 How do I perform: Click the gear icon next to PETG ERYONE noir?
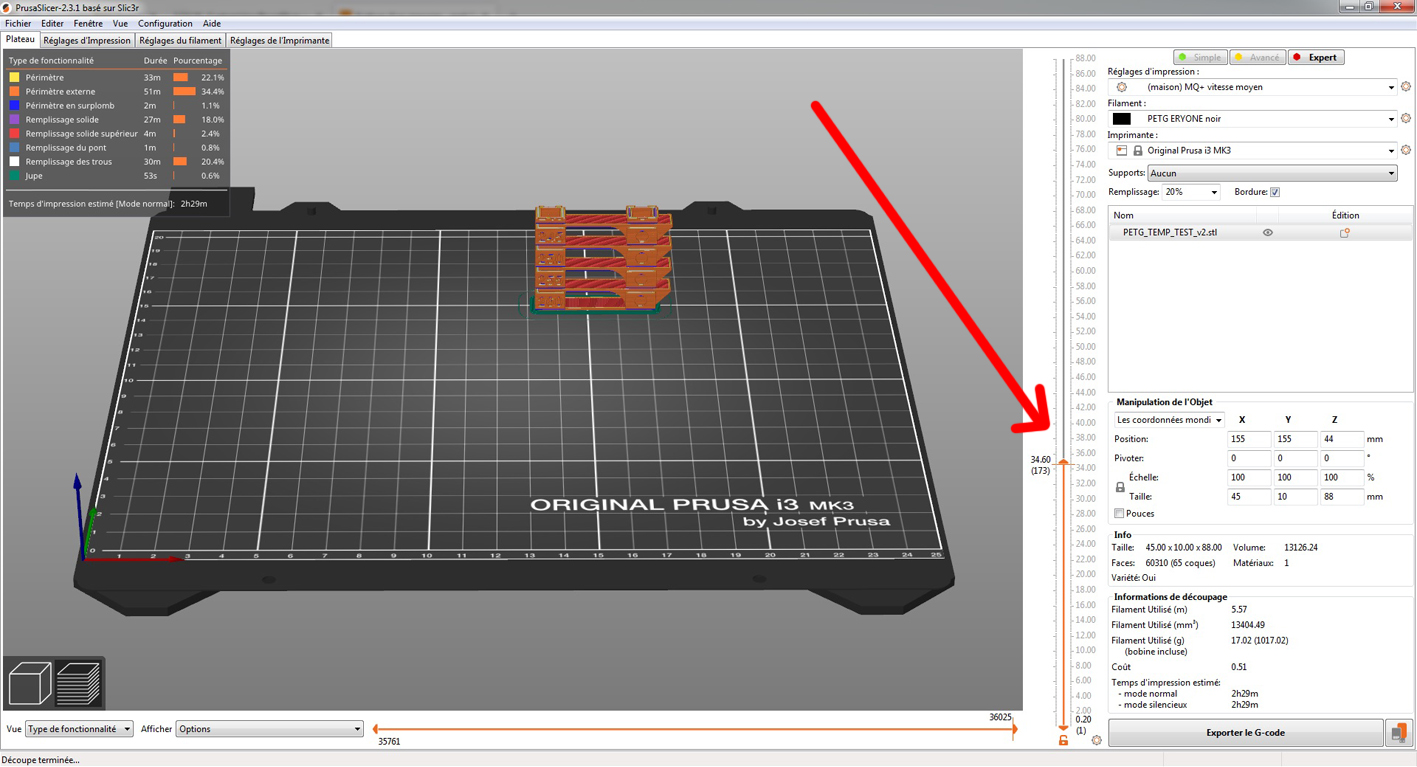pyautogui.click(x=1406, y=118)
